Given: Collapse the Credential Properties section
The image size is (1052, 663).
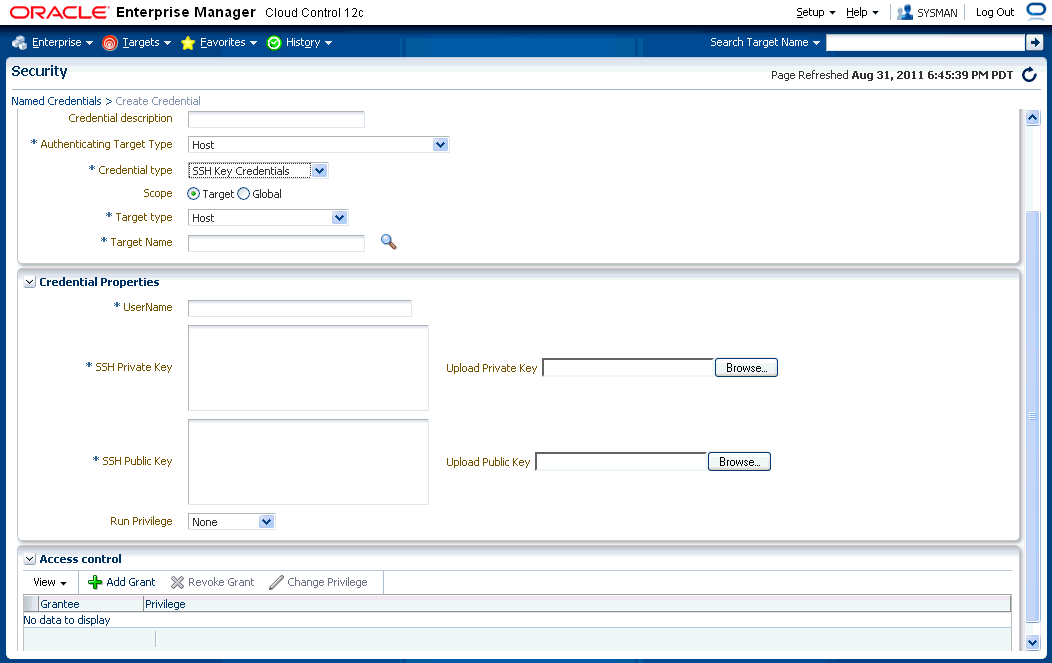Looking at the screenshot, I should (x=30, y=283).
